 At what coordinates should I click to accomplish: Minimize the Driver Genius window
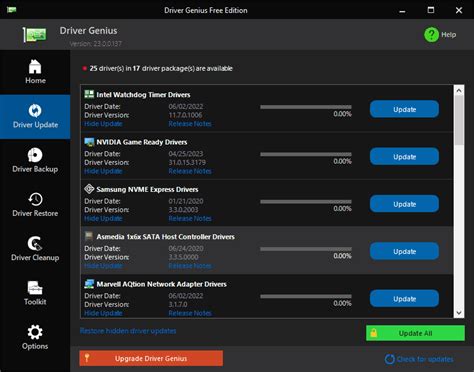tap(402, 10)
